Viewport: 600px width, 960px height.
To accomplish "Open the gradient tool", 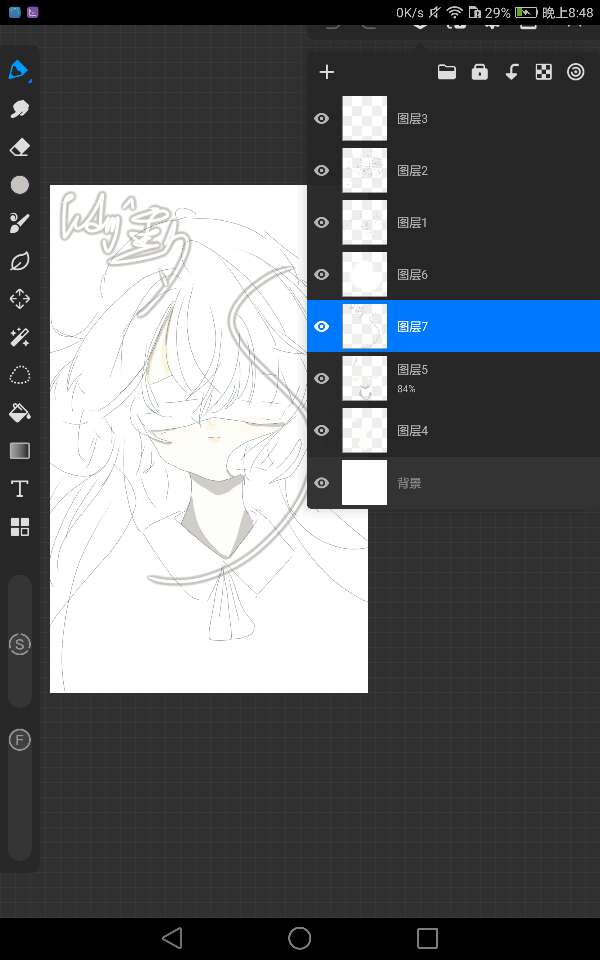I will [19, 450].
